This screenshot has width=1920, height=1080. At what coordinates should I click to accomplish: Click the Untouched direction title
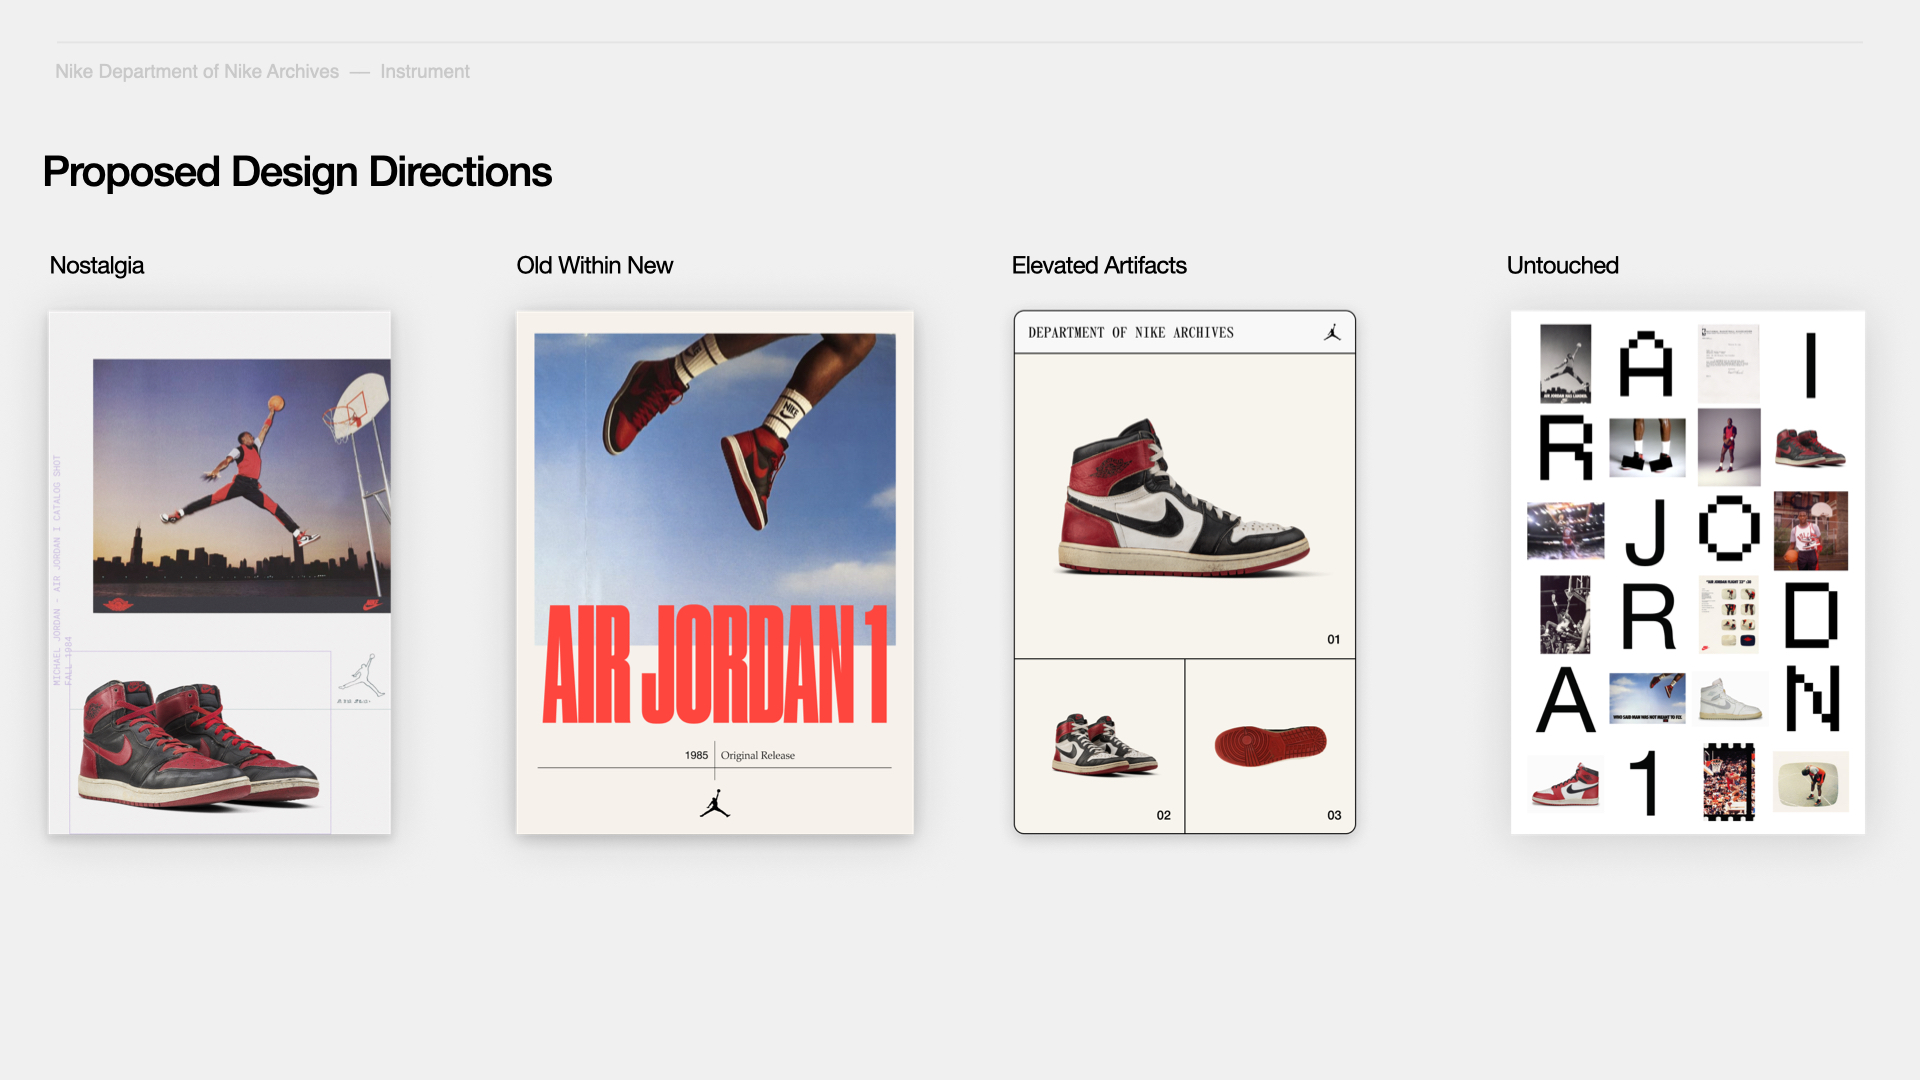1563,265
